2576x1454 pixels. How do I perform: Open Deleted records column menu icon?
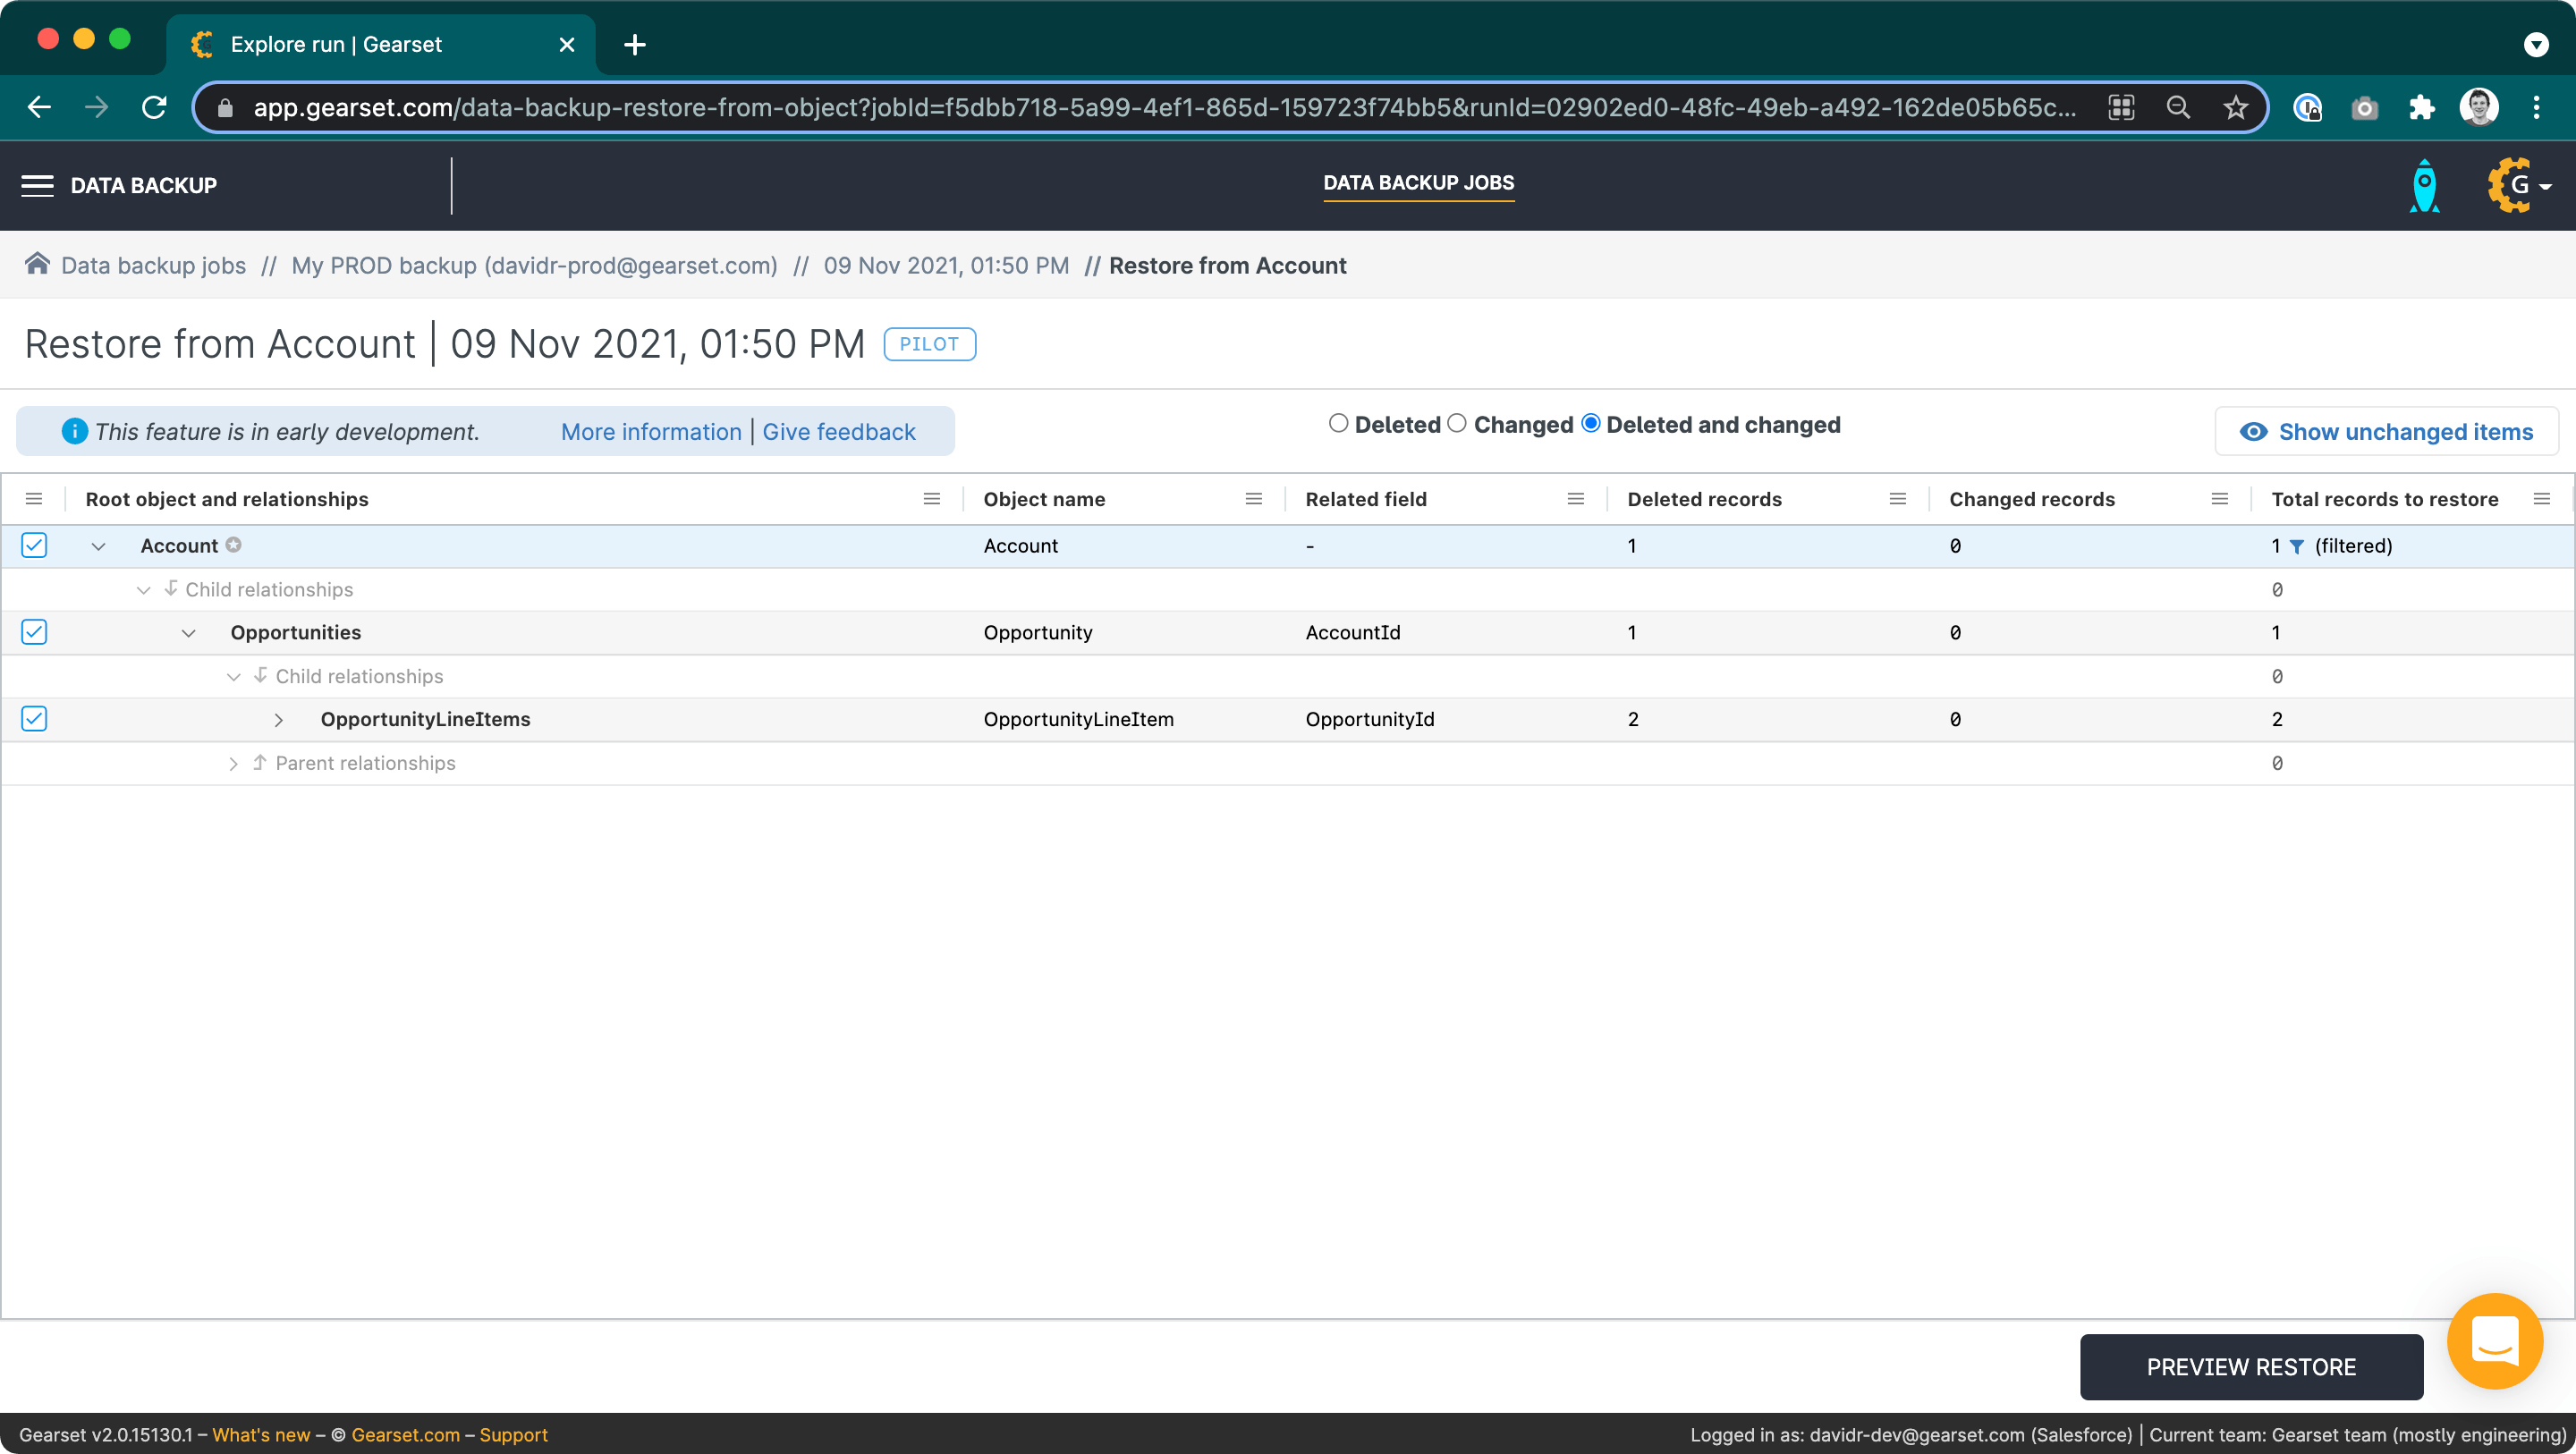[1897, 499]
